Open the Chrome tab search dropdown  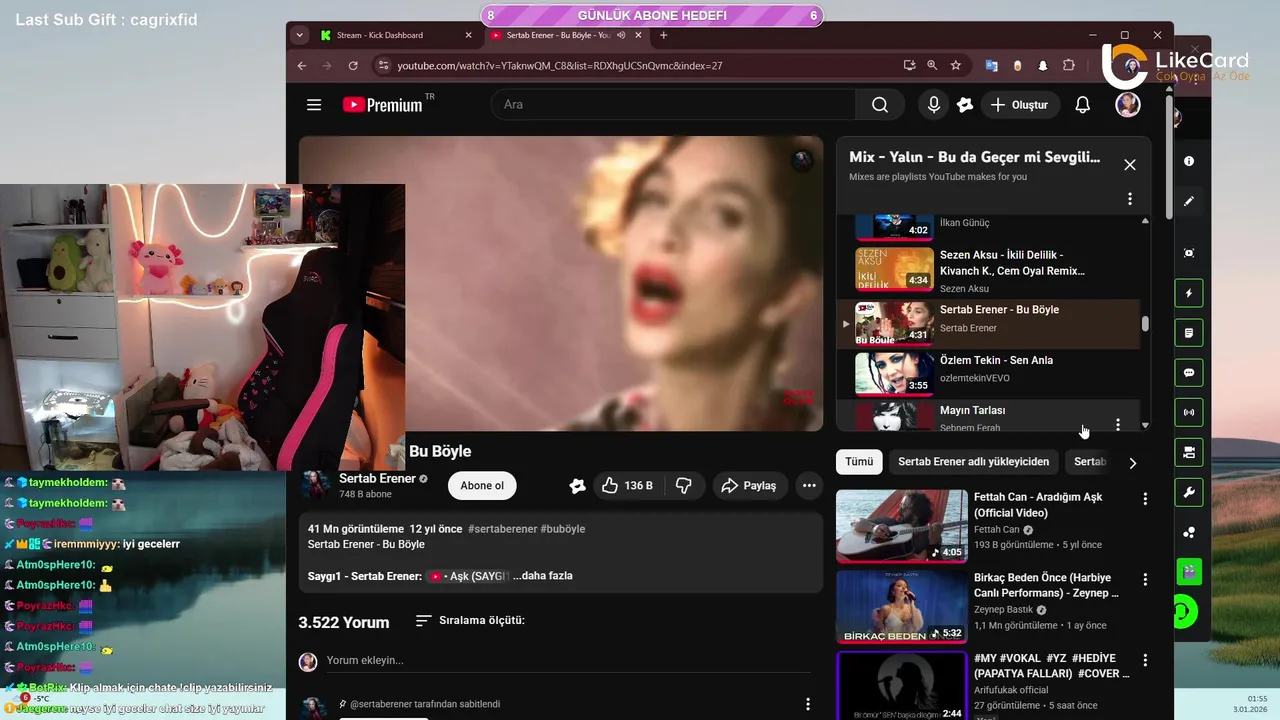pyautogui.click(x=299, y=35)
